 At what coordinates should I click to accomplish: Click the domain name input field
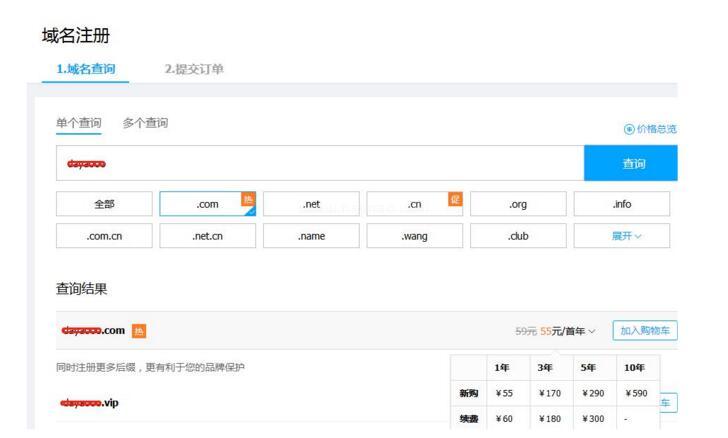(320, 163)
